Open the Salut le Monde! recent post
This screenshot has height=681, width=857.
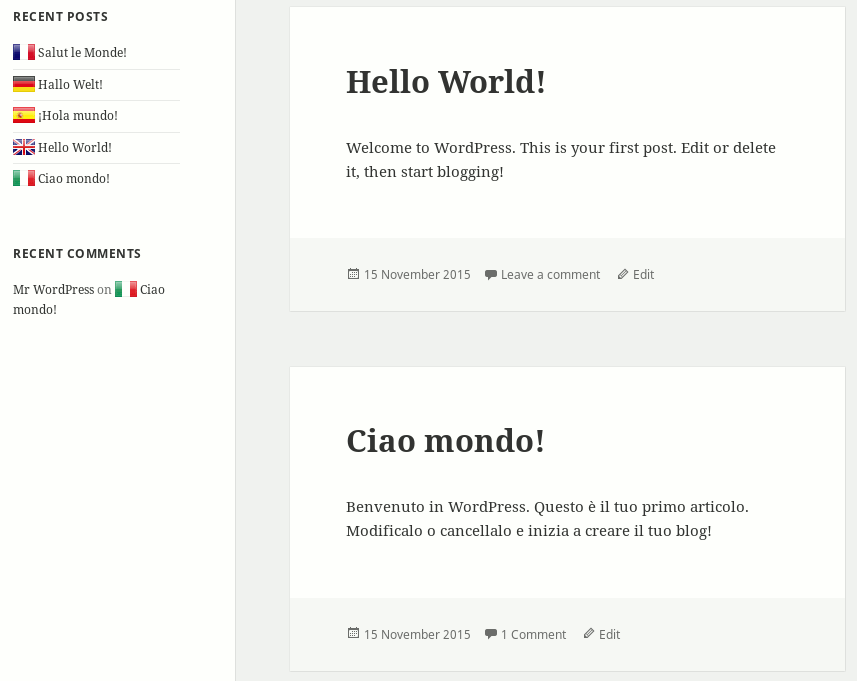(x=82, y=52)
